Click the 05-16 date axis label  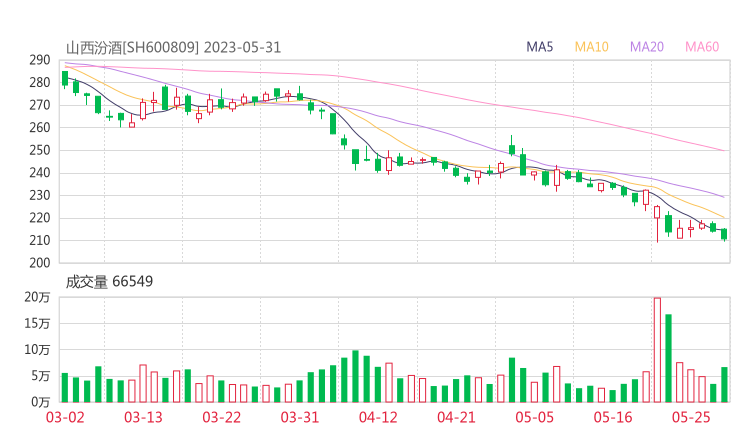coord(613,417)
